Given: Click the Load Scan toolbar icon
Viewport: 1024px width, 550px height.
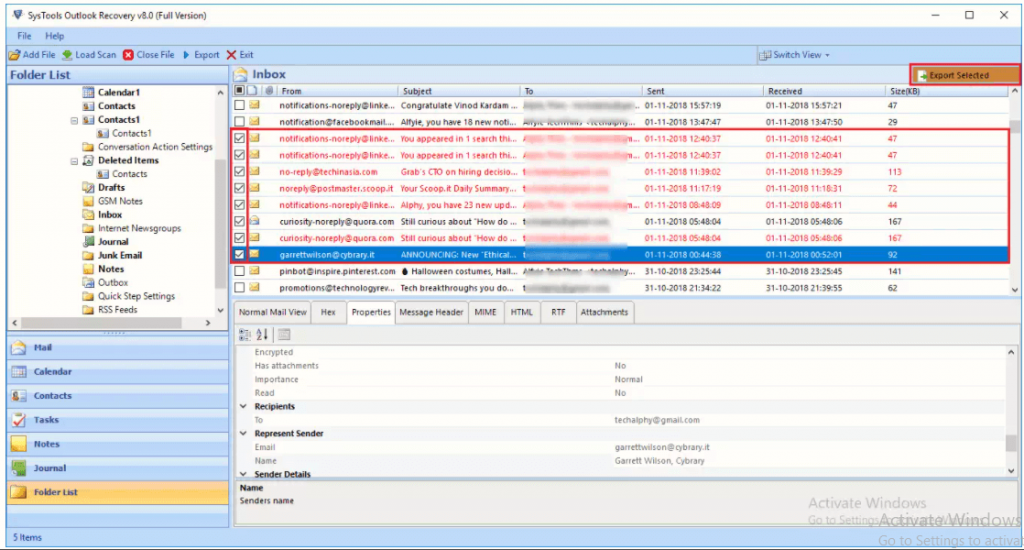Looking at the screenshot, I should [x=67, y=55].
